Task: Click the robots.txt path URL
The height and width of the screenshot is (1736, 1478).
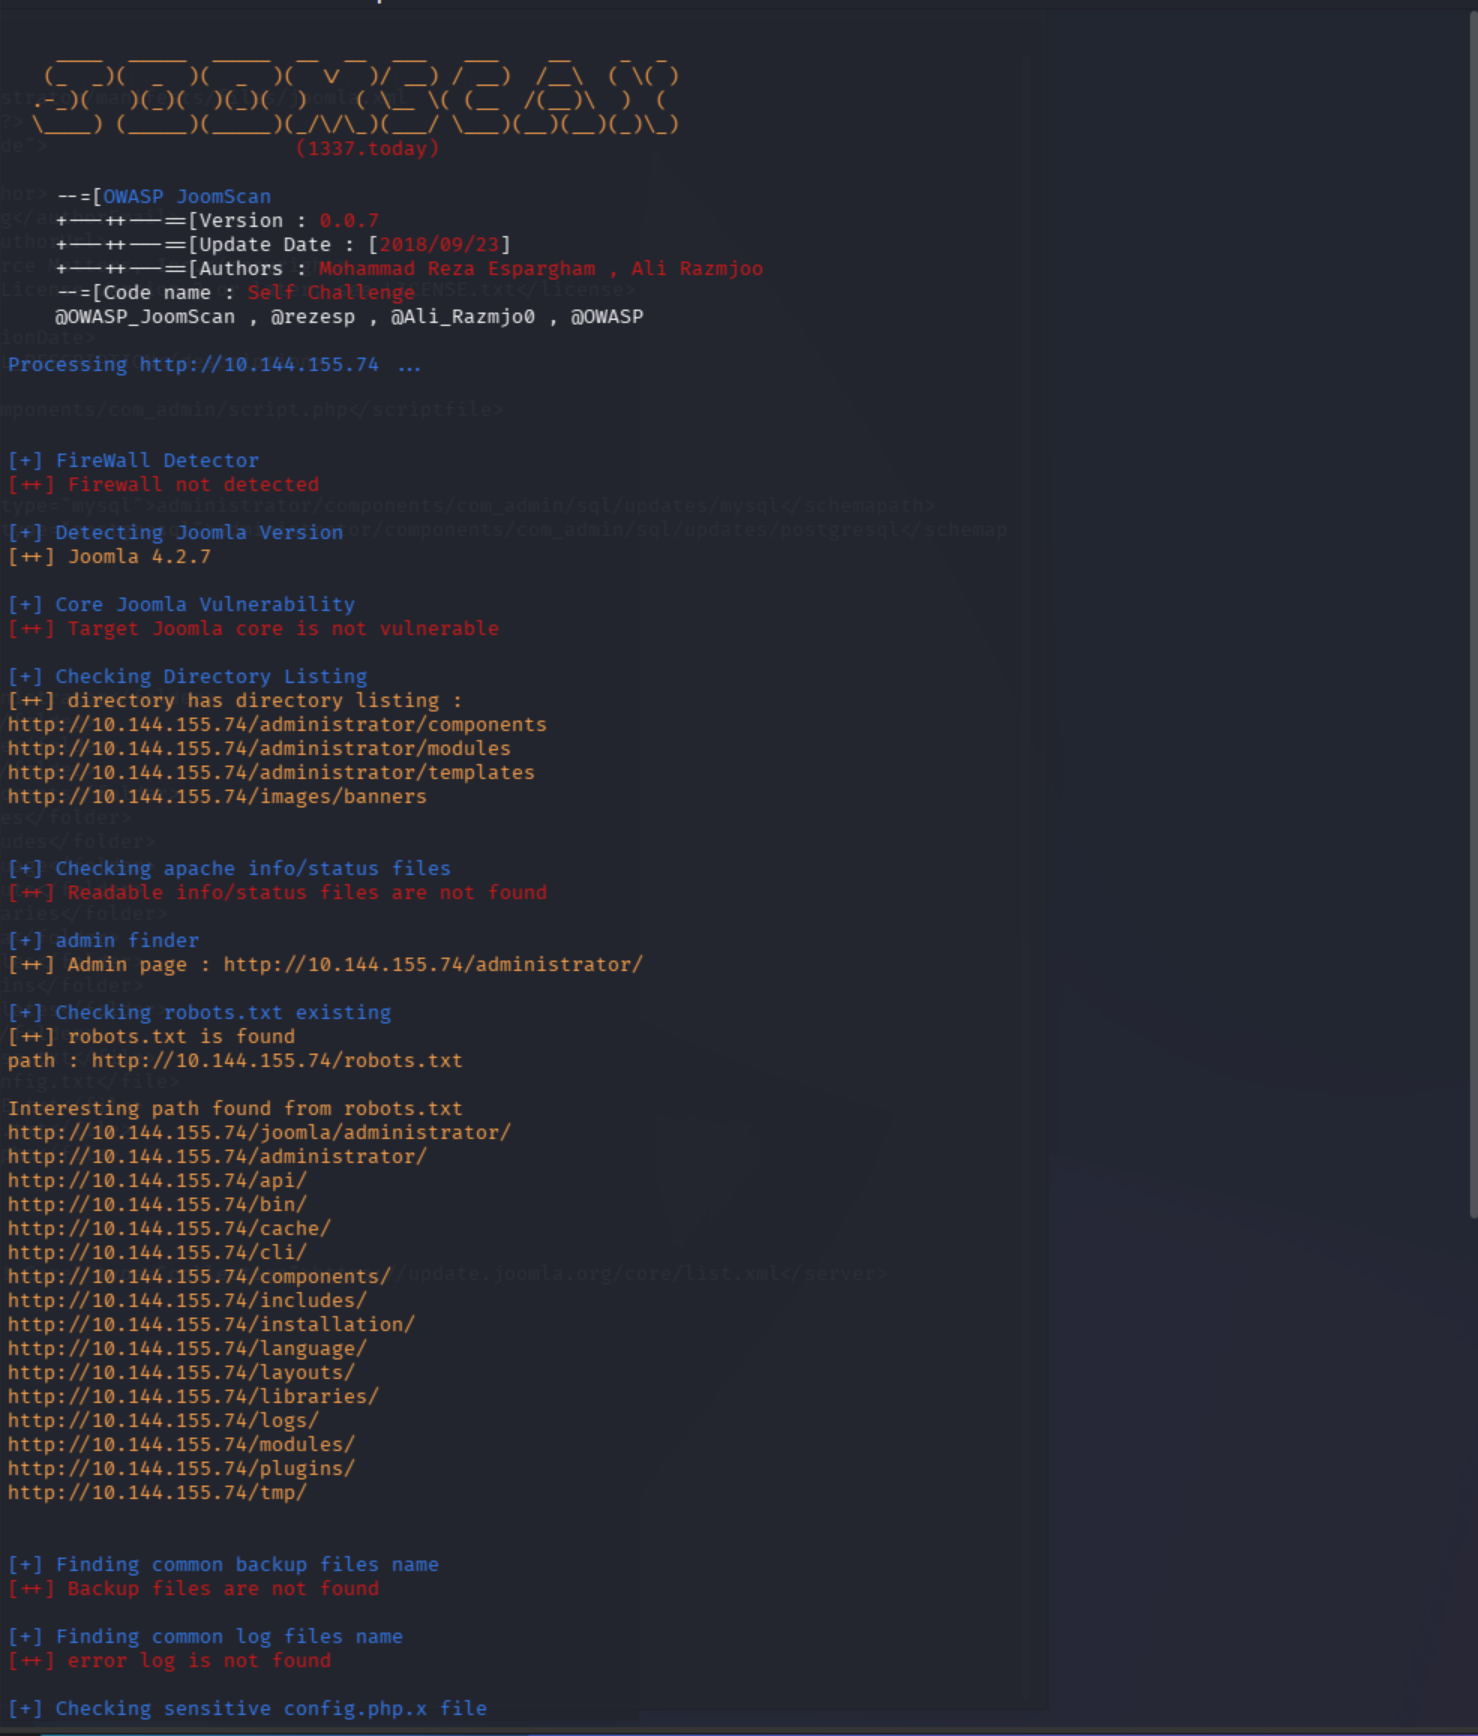Action: point(277,1060)
